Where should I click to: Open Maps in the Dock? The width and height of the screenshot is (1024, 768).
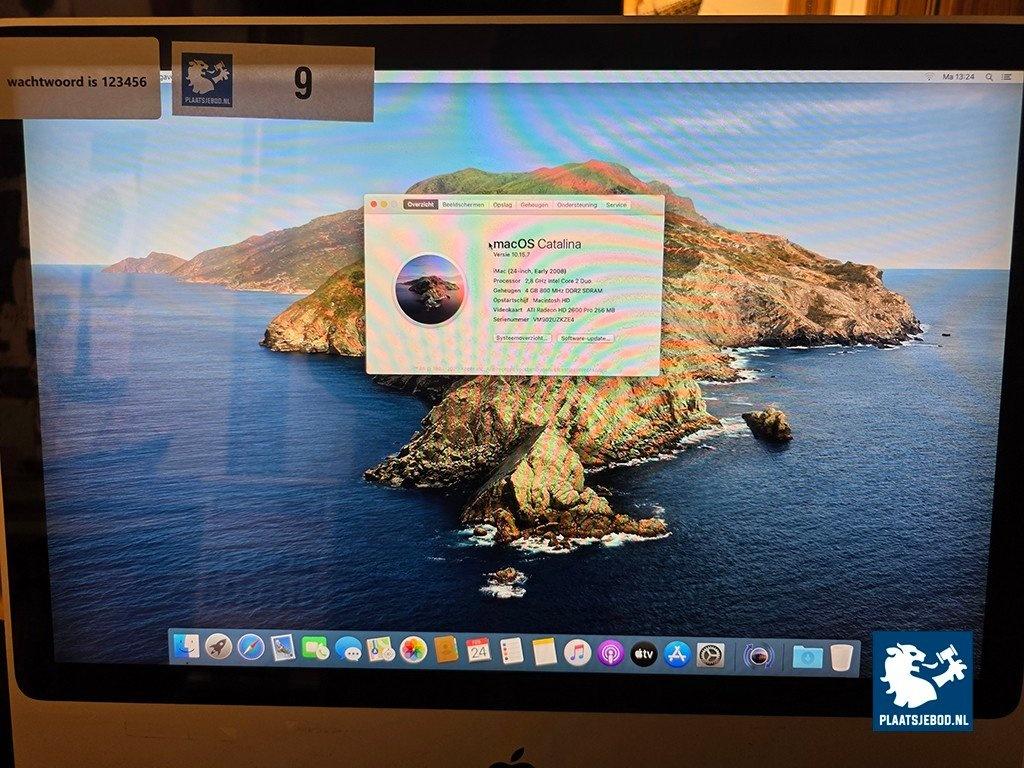pyautogui.click(x=380, y=650)
